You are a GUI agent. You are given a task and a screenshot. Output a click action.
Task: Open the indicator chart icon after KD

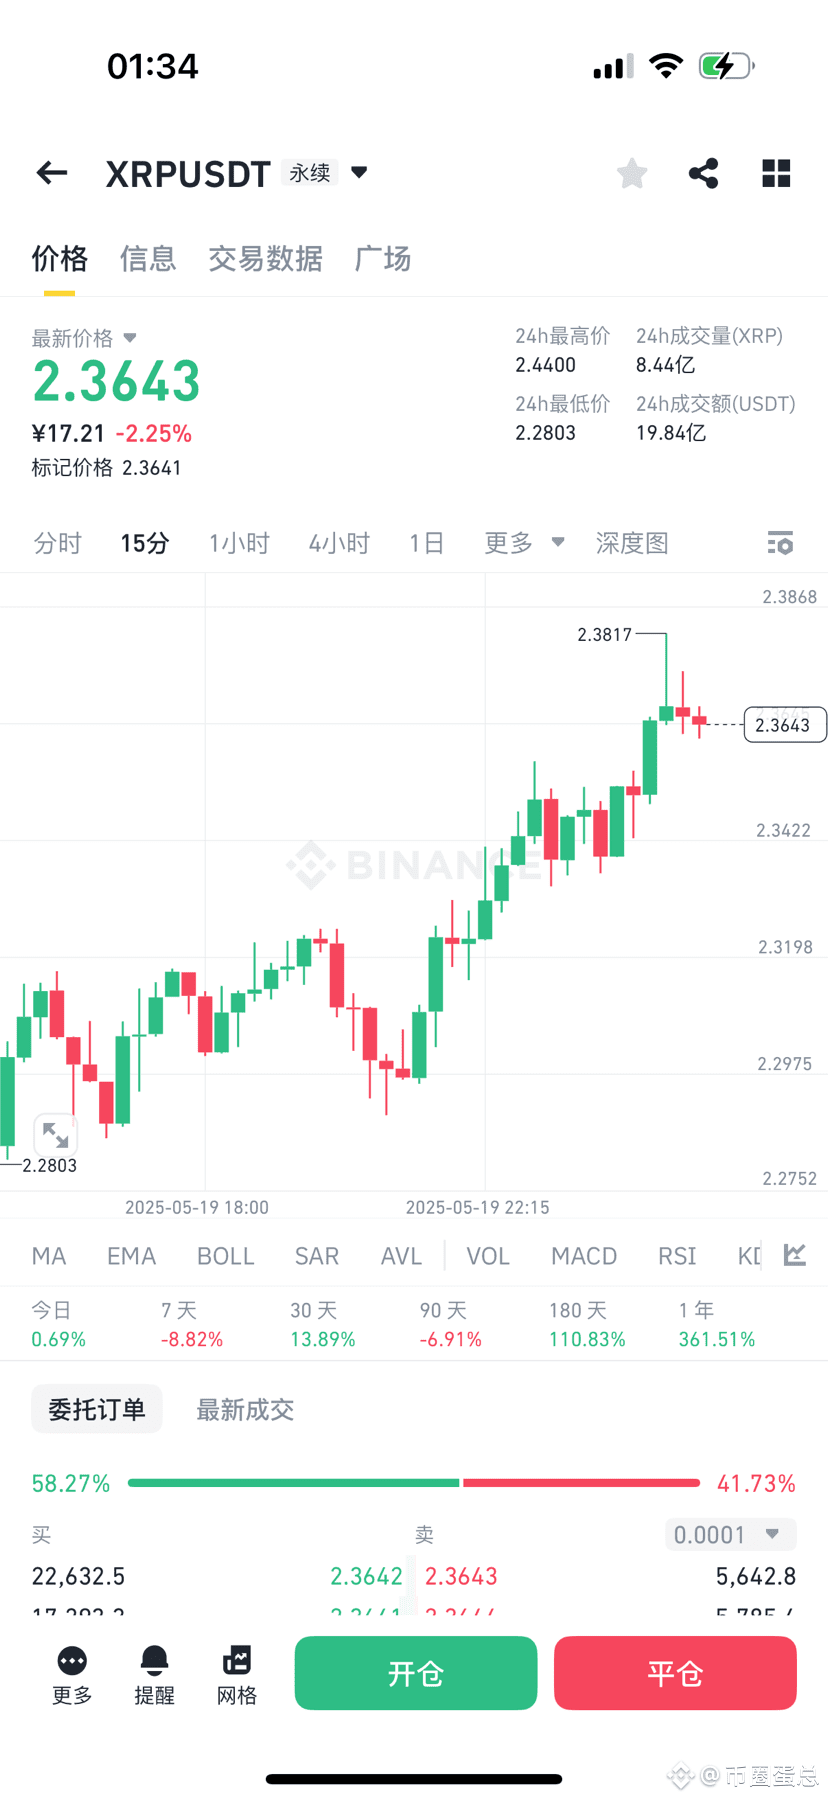(x=795, y=1255)
